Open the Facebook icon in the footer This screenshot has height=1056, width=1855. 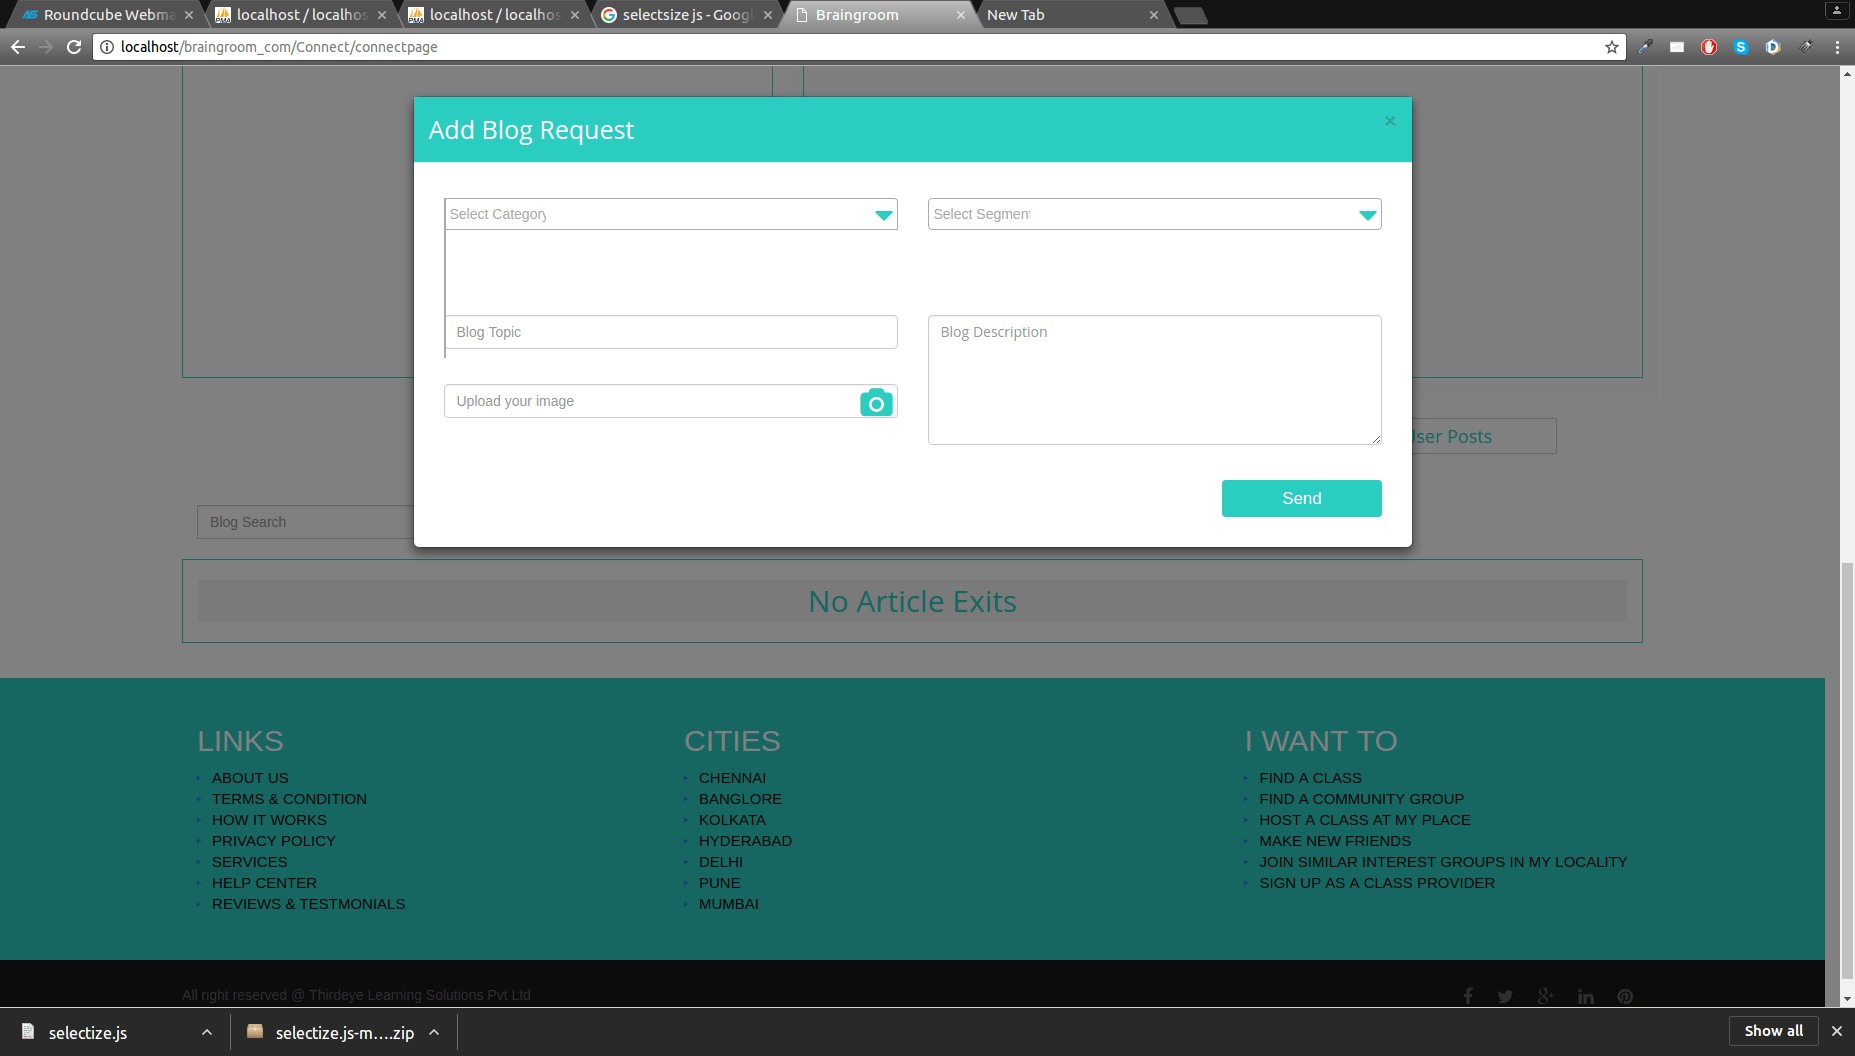(1468, 996)
